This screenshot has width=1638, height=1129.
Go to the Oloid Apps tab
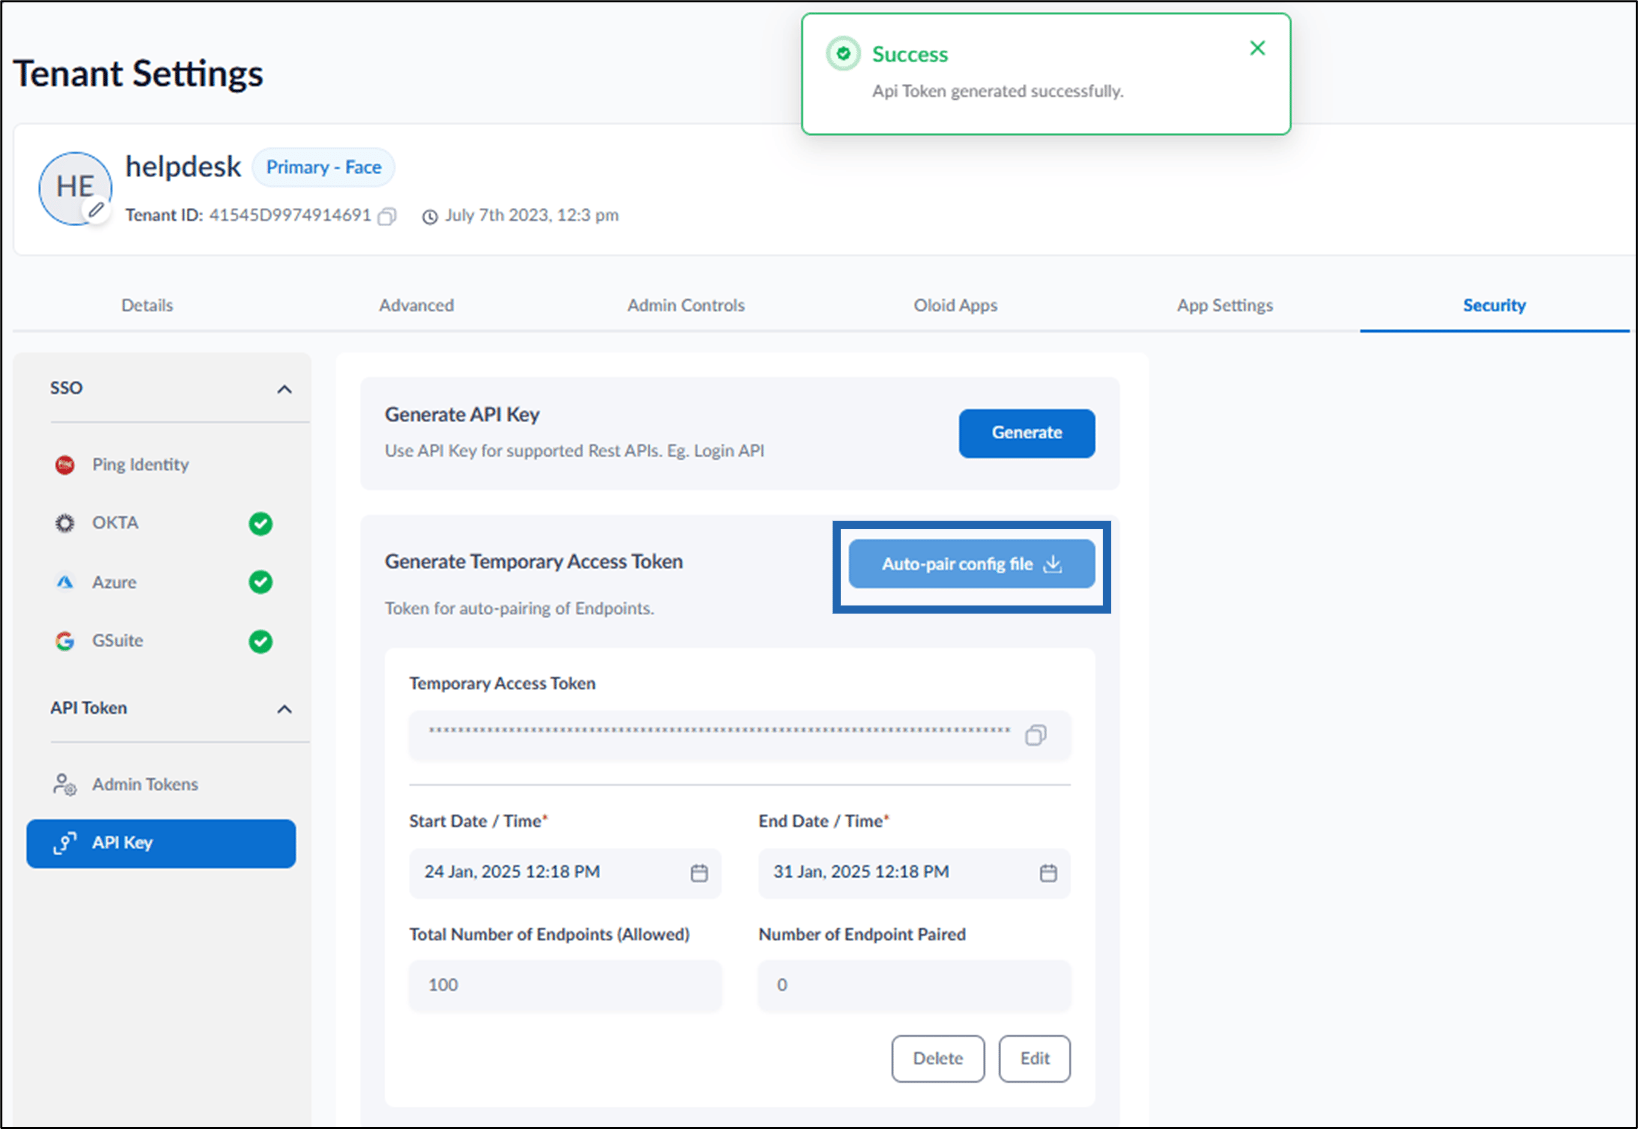(955, 305)
